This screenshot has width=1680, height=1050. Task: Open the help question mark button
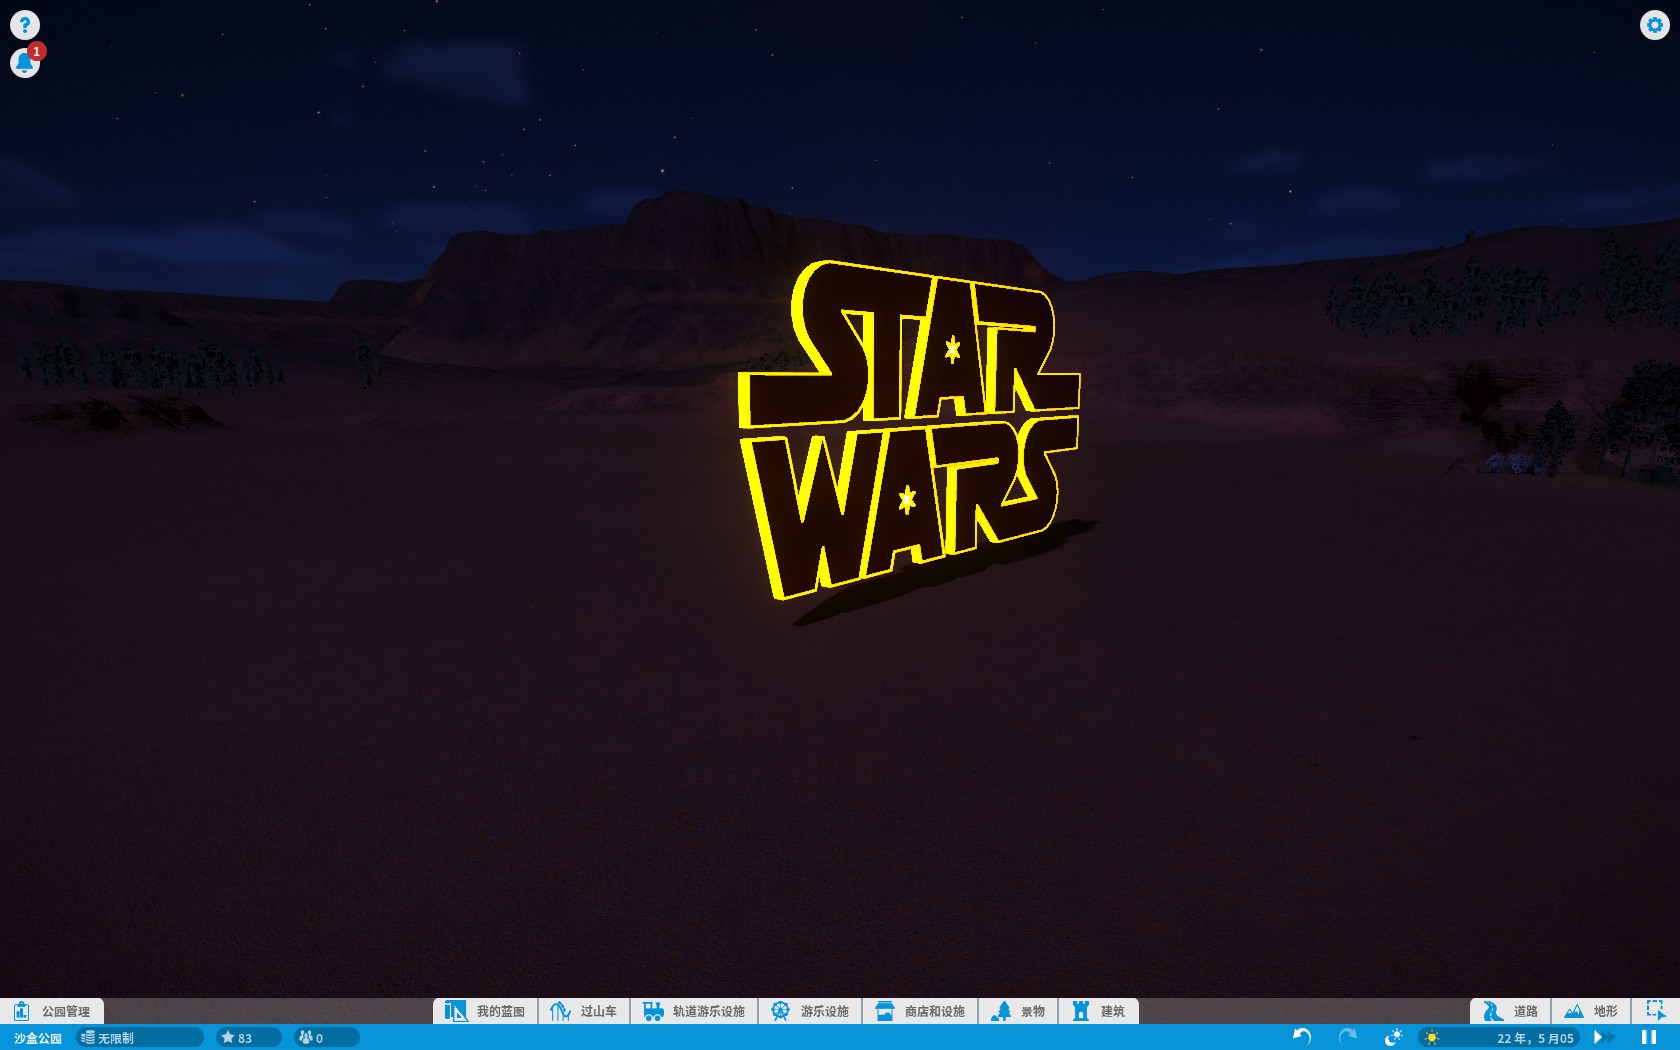[24, 24]
